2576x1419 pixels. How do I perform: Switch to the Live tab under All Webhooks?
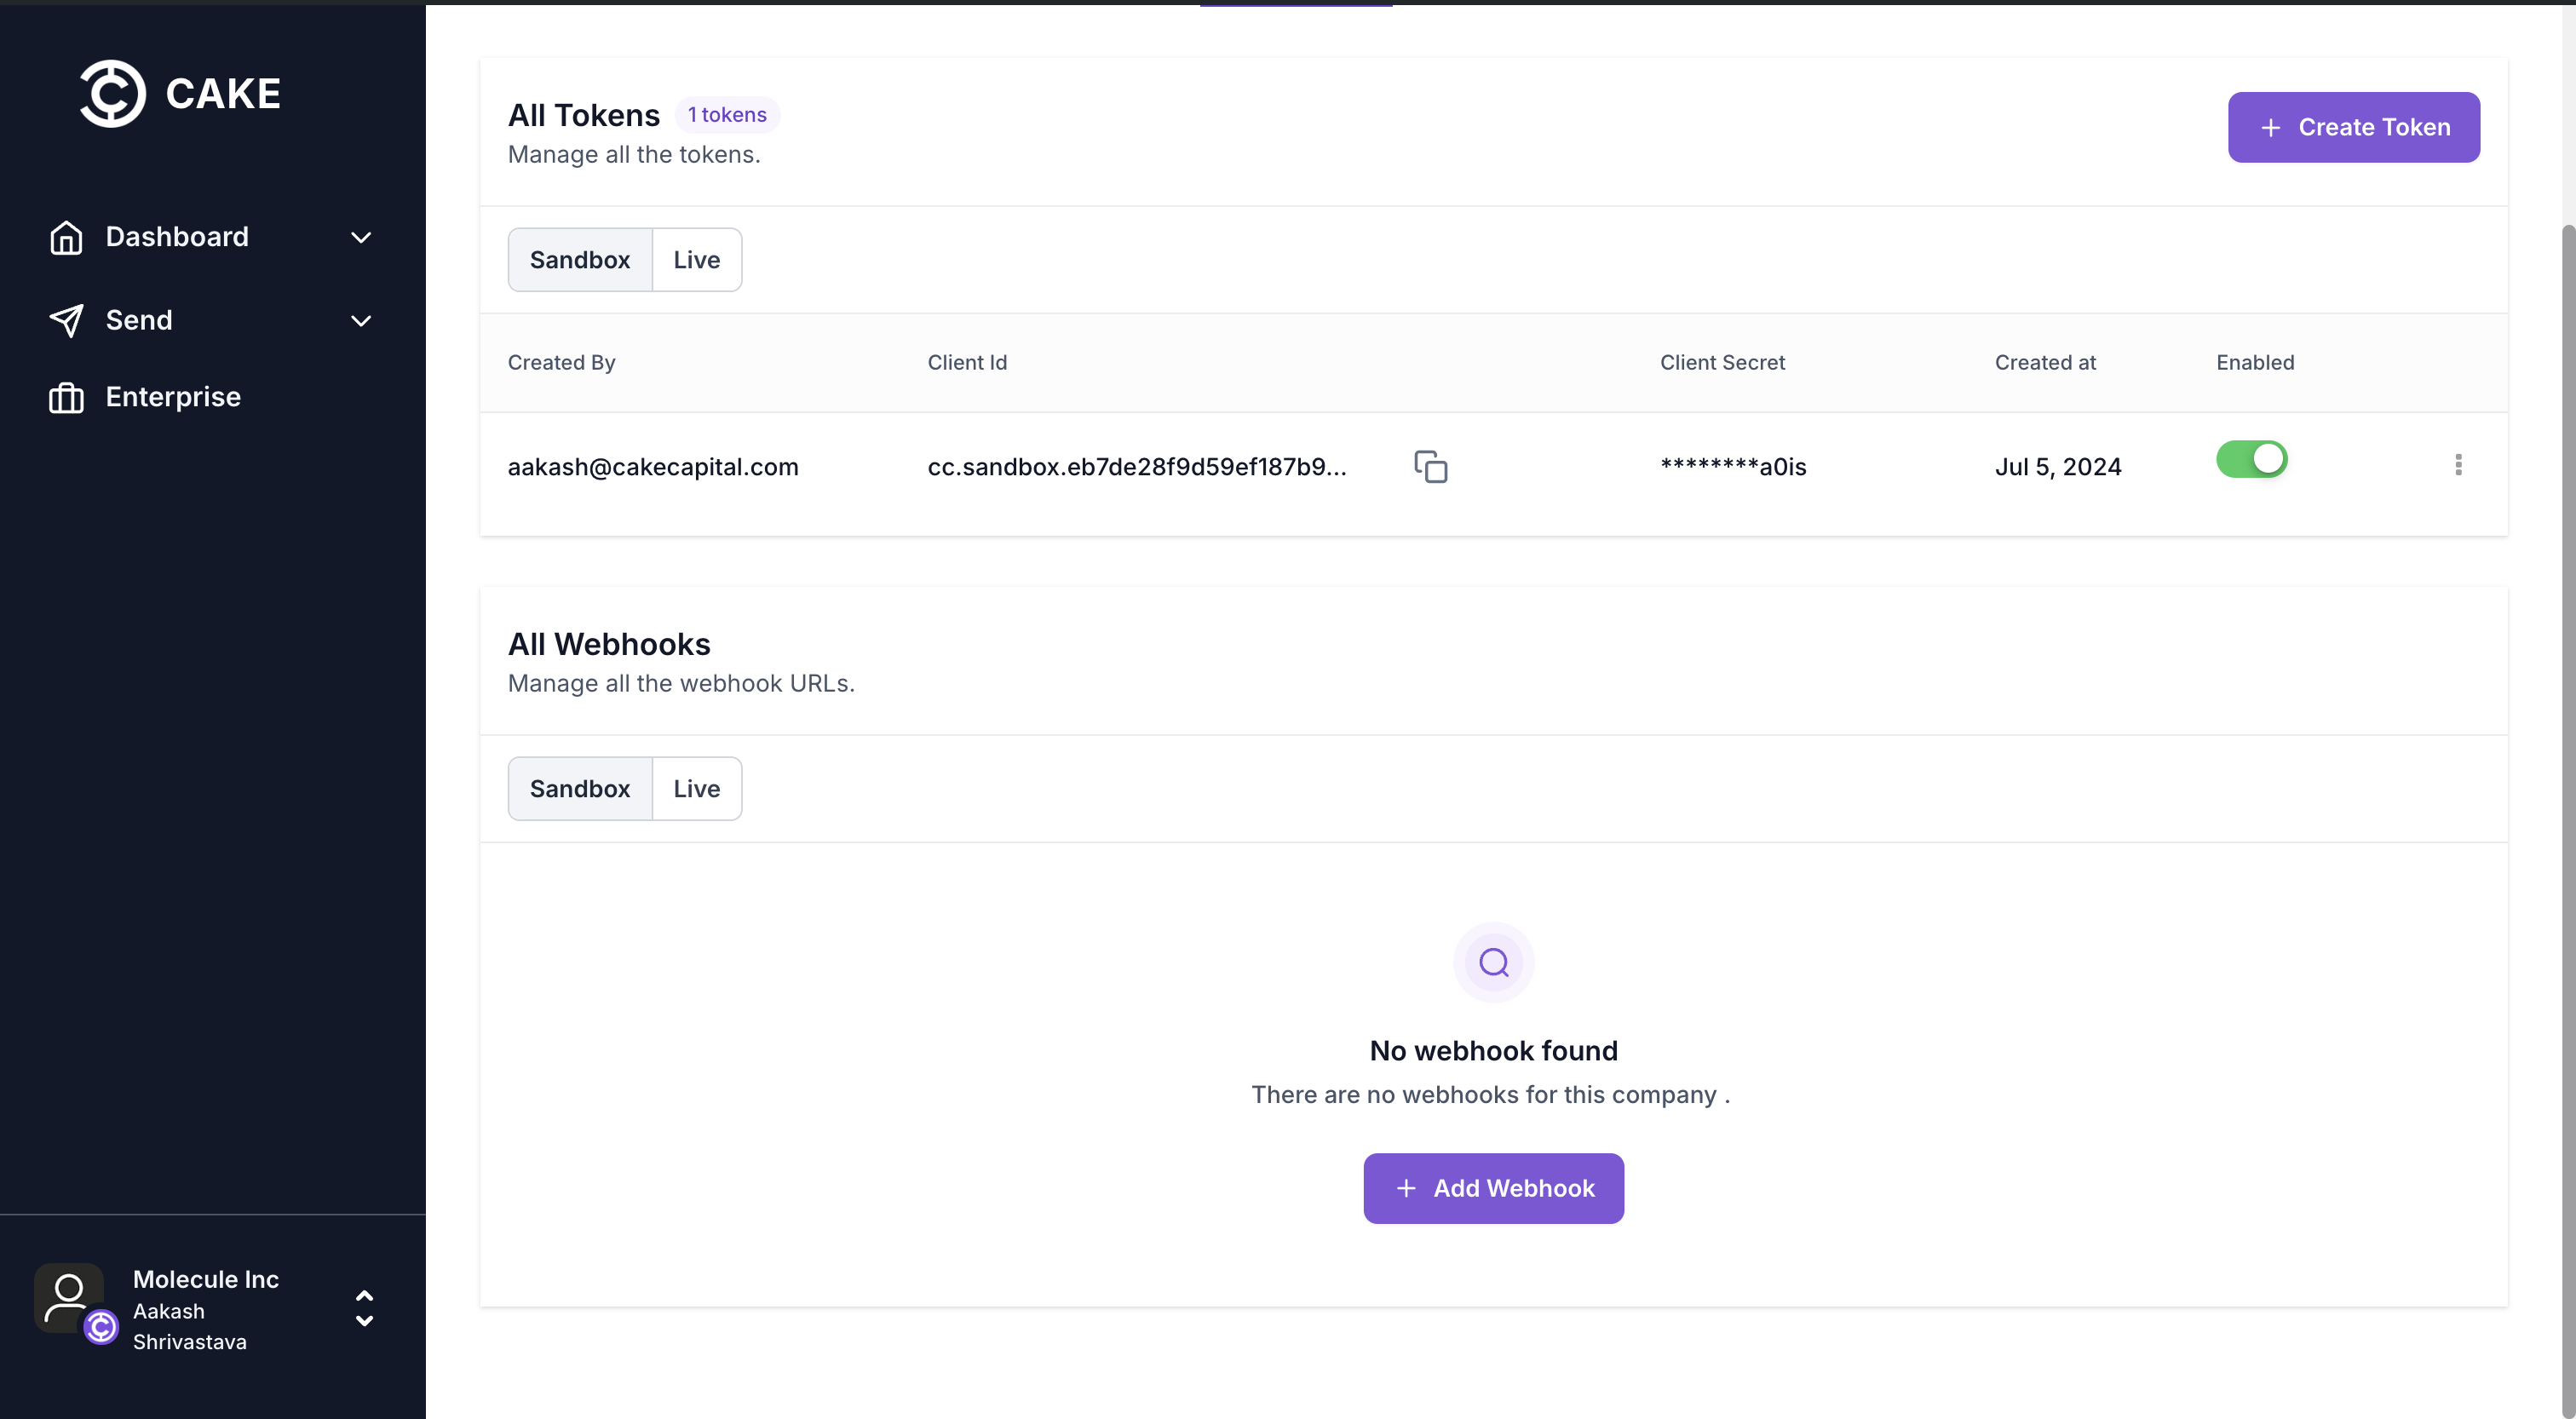click(x=697, y=789)
